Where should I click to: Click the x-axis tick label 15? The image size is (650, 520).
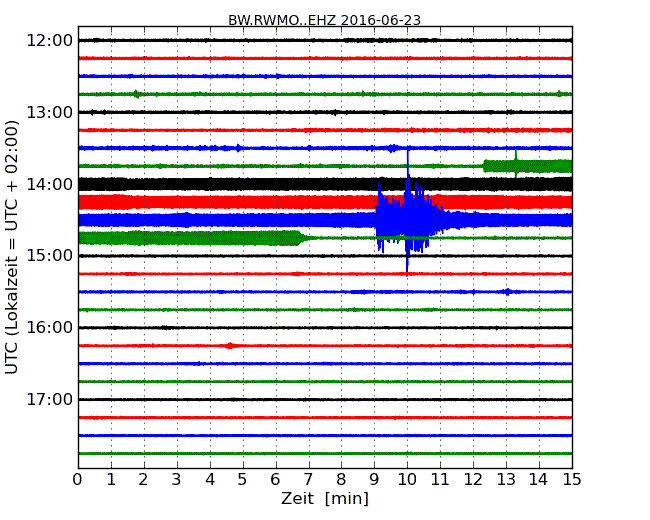572,480
